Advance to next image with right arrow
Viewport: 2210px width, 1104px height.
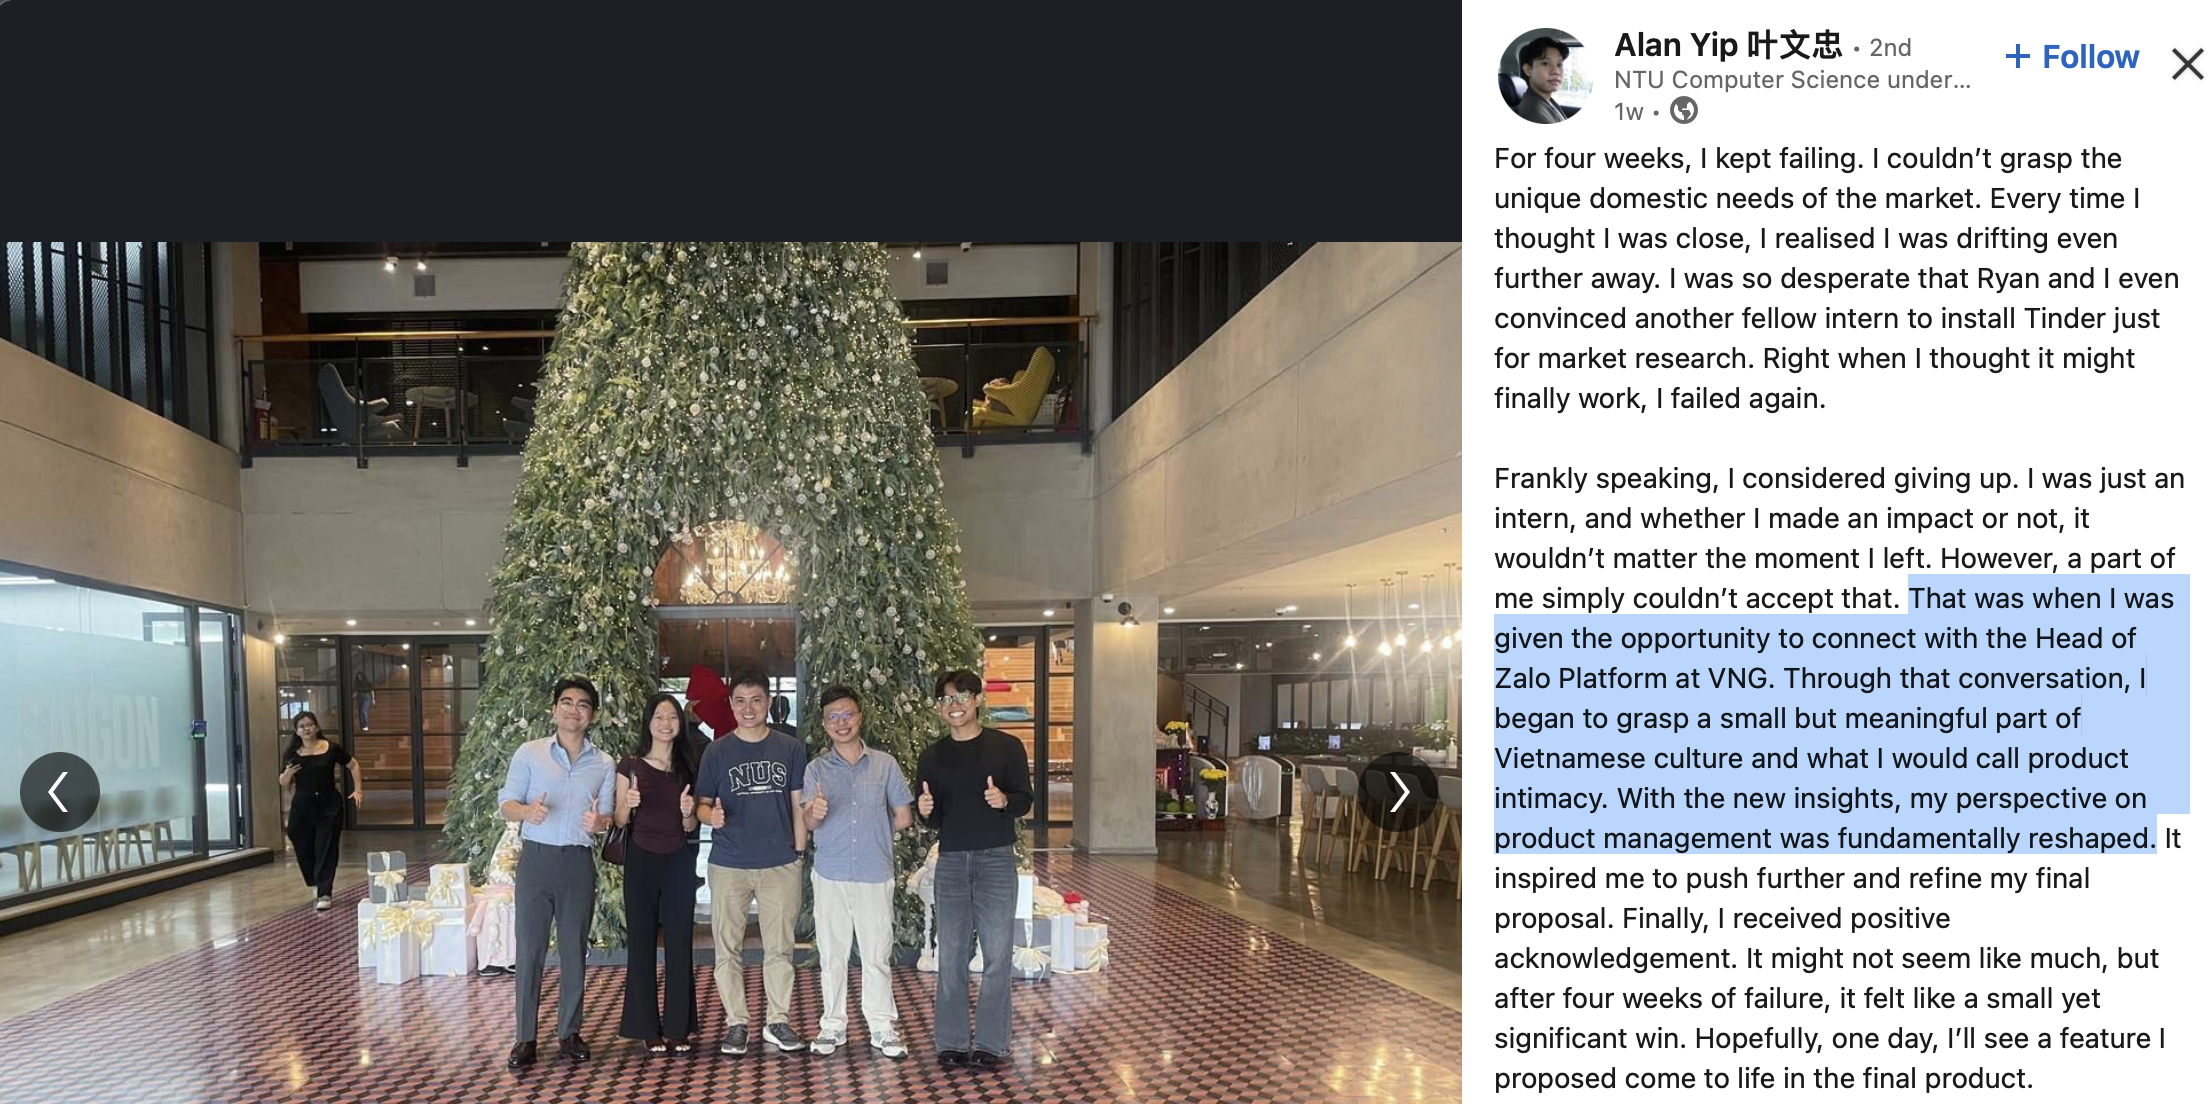(1398, 791)
